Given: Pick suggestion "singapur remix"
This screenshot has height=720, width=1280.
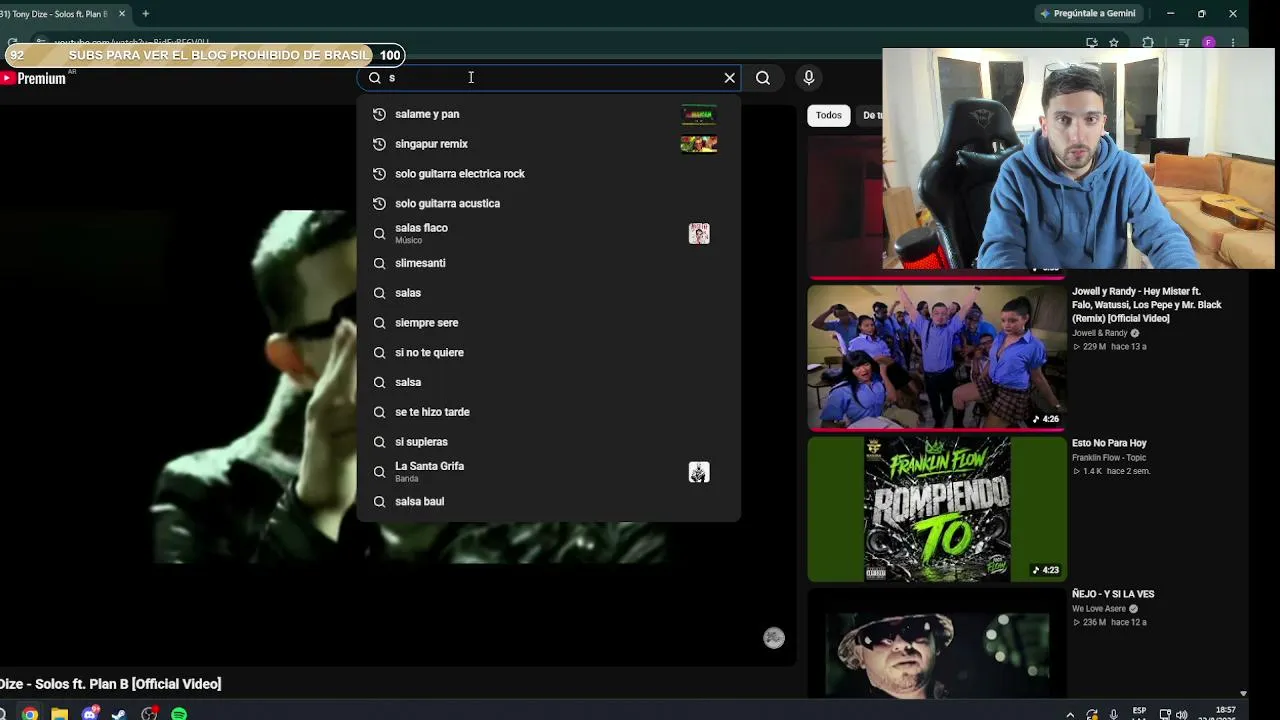Looking at the screenshot, I should pos(548,144).
